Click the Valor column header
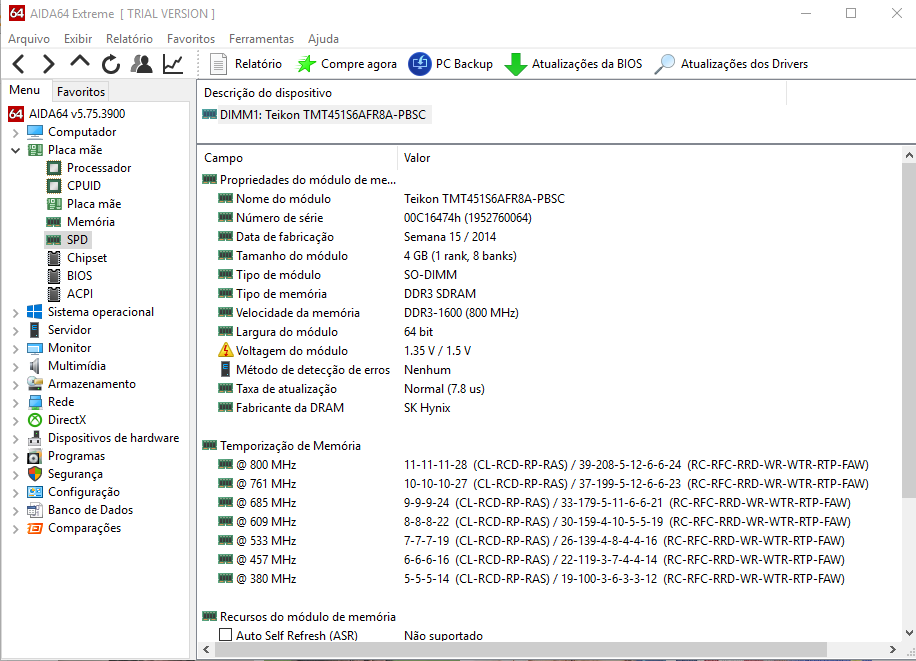This screenshot has width=916, height=661. [417, 158]
